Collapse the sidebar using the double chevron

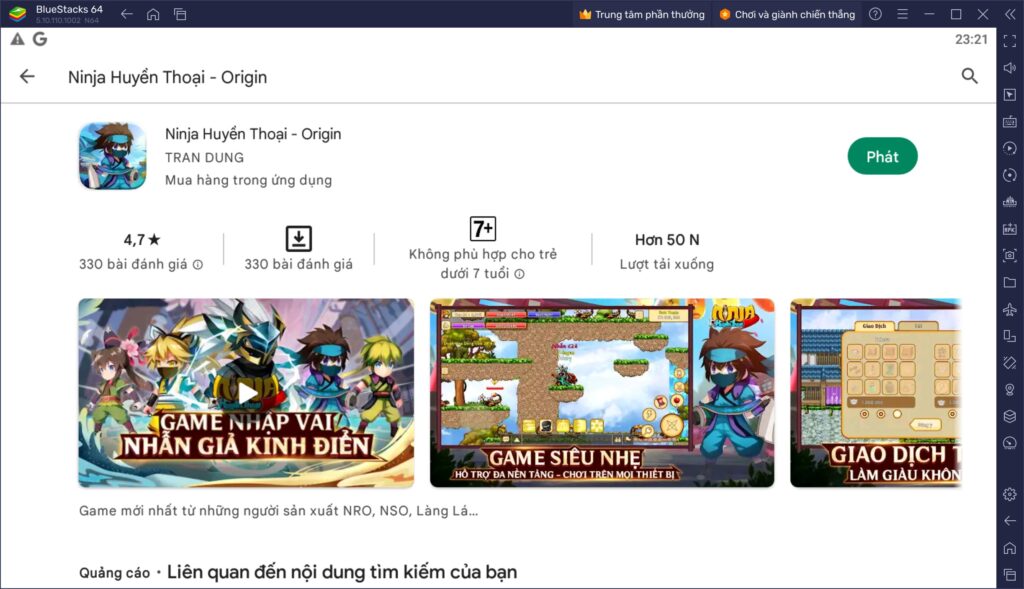pyautogui.click(x=1009, y=14)
